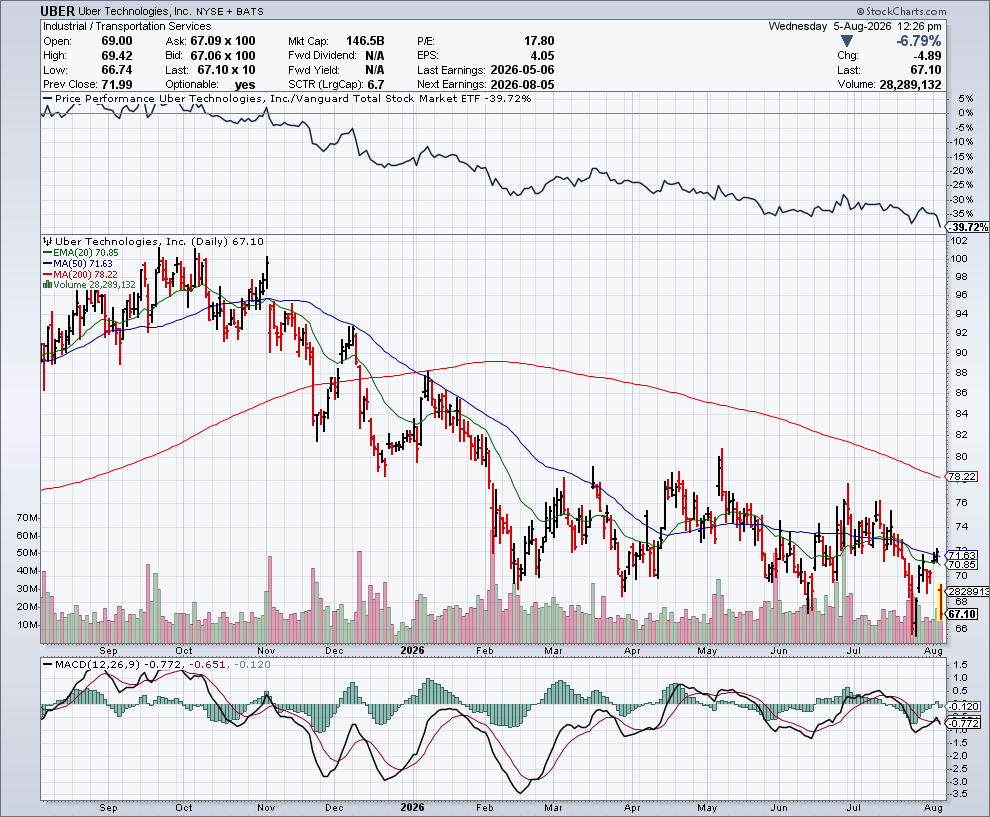
Task: Click the Feb label under MACD panel
Action: 485,808
